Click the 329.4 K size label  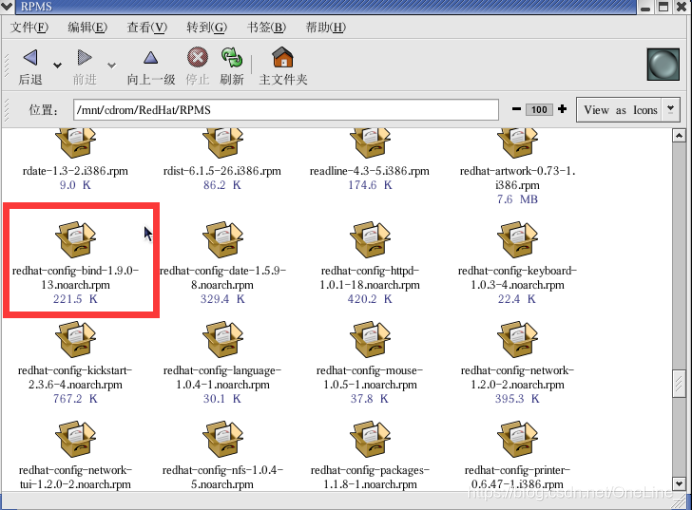(x=222, y=299)
